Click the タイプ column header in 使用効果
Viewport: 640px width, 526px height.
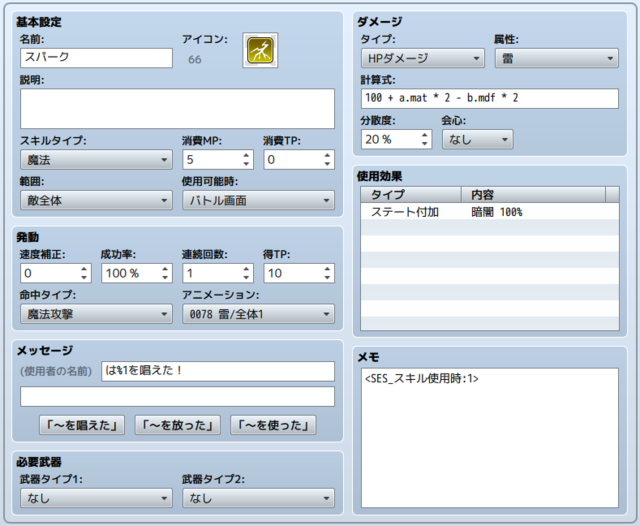pos(411,195)
